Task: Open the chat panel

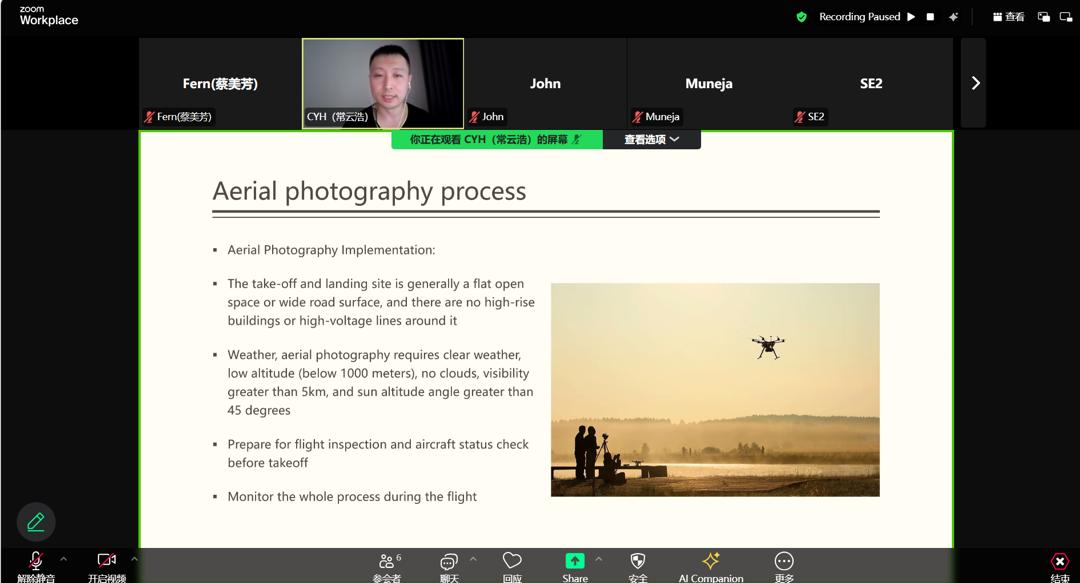Action: pyautogui.click(x=449, y=563)
